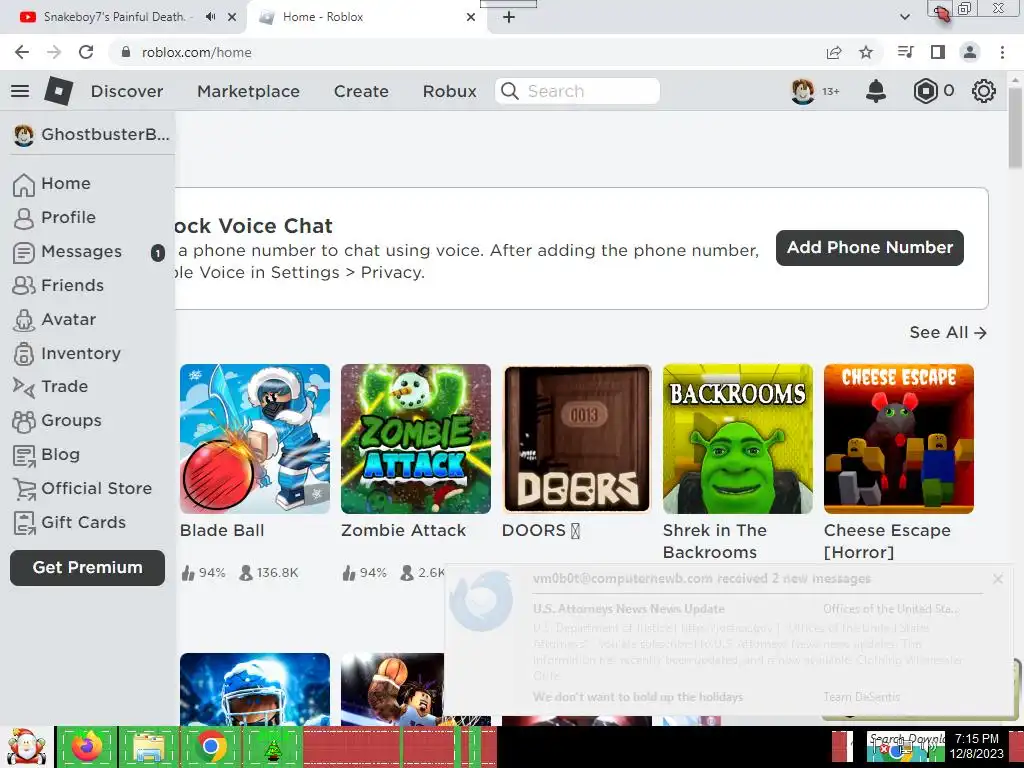Viewport: 1024px width, 768px height.
Task: View site information lock icon
Action: 126,52
